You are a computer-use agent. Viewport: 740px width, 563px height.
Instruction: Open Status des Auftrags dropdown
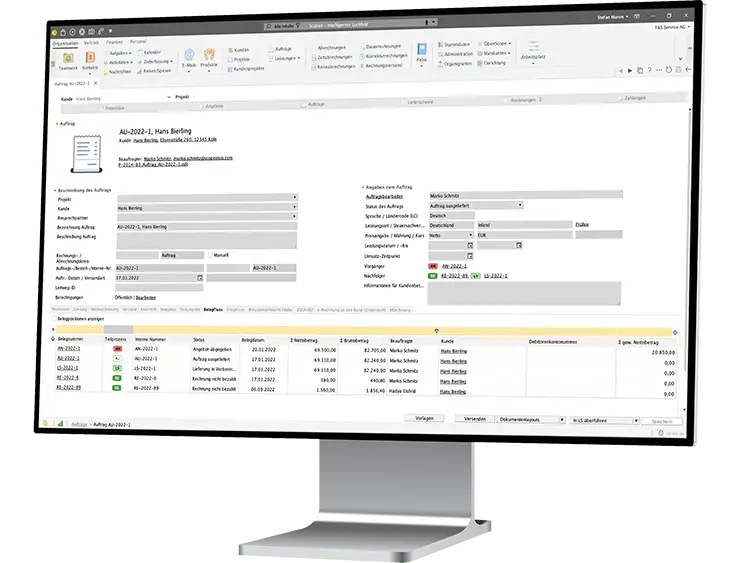(x=520, y=205)
